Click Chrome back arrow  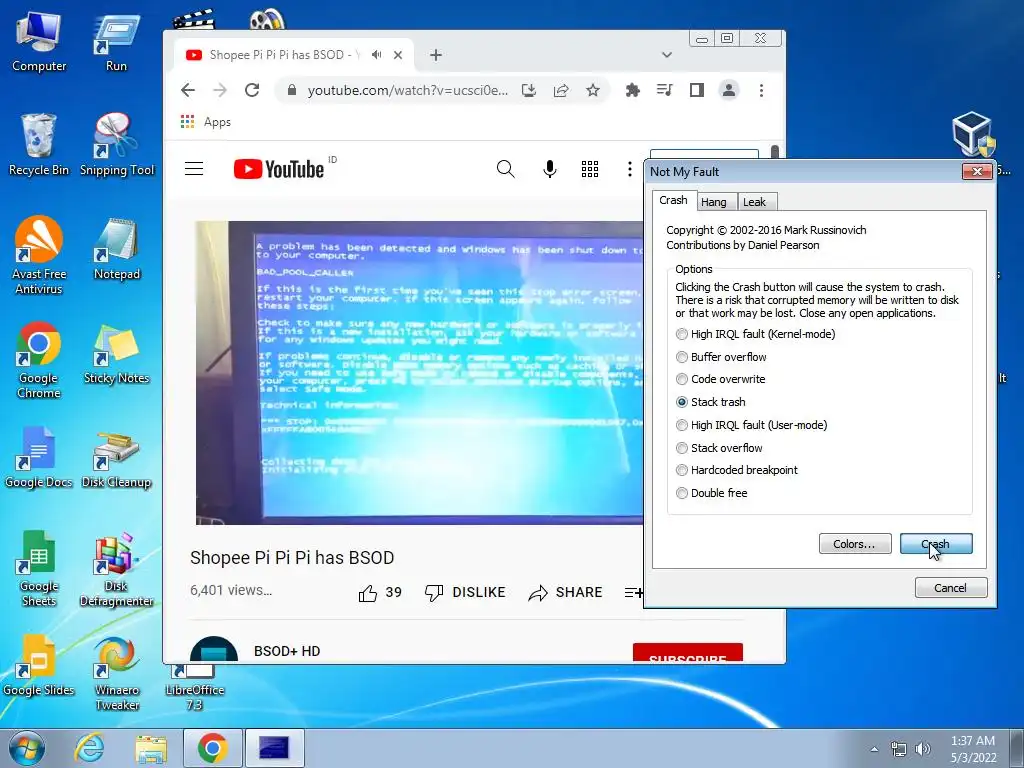pos(188,90)
